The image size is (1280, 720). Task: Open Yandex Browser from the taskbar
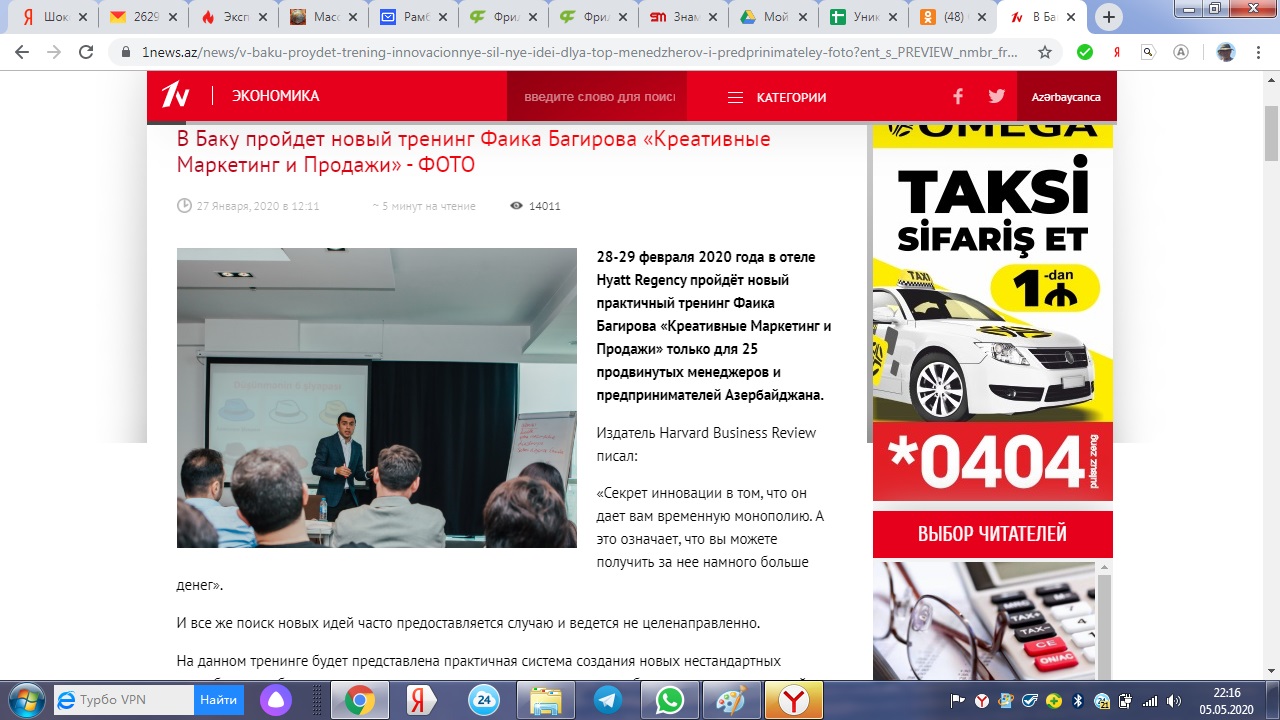coord(794,700)
